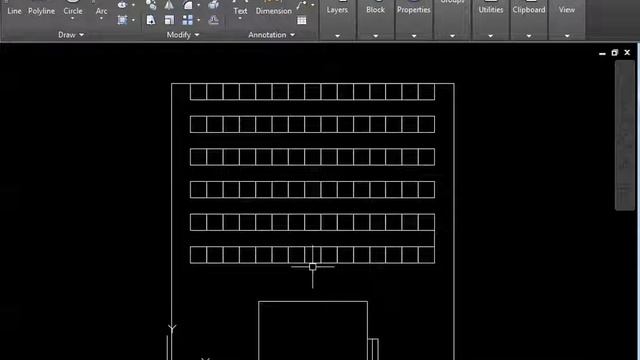Click the Stretch tool icon
Screen dimensions: 640x360
pos(151,20)
